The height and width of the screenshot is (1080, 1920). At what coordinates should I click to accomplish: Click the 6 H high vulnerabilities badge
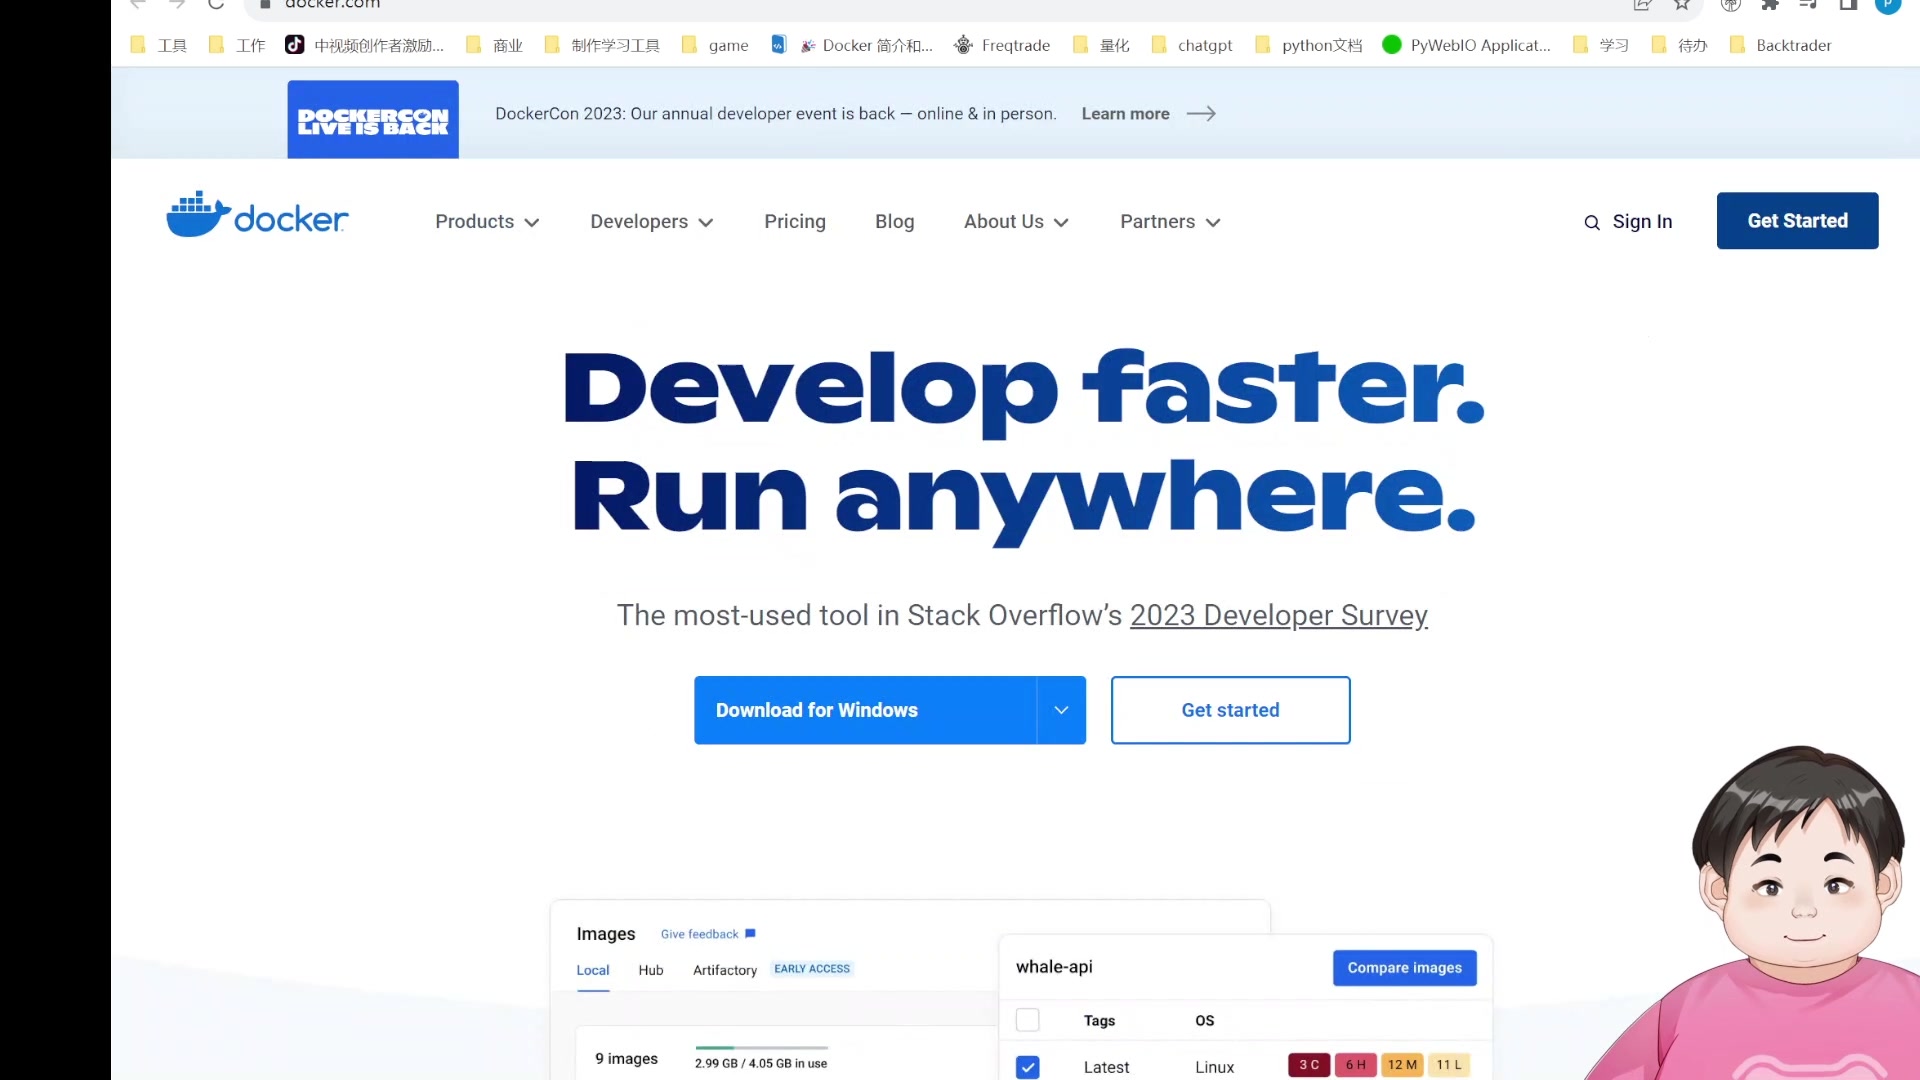(x=1355, y=1065)
